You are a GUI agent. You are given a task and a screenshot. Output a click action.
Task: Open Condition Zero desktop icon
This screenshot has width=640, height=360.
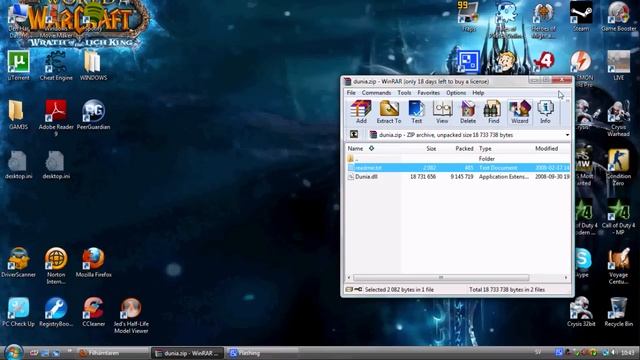point(618,167)
